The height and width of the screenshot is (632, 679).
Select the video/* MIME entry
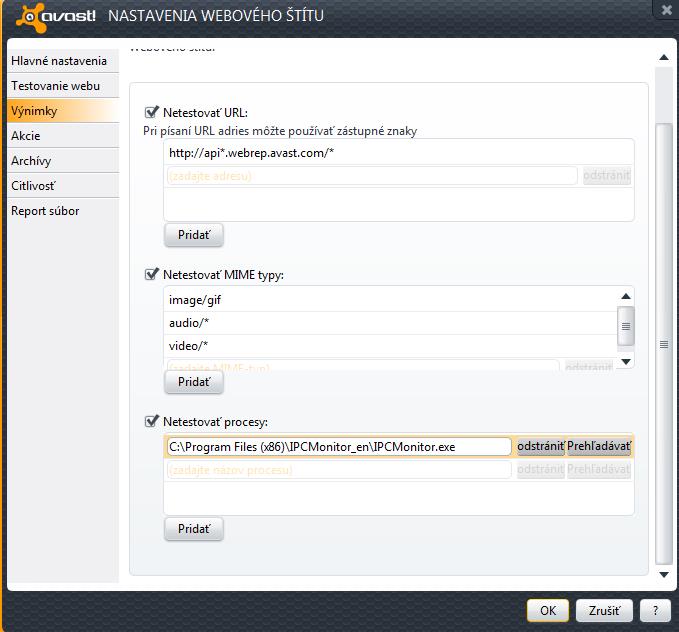391,346
